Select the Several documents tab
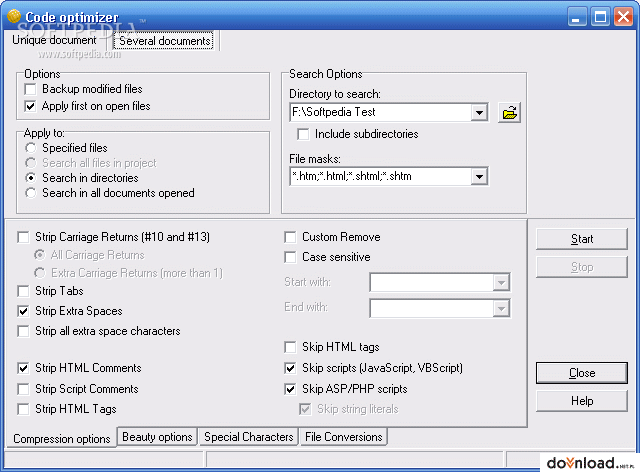This screenshot has height=472, width=640. click(x=164, y=41)
